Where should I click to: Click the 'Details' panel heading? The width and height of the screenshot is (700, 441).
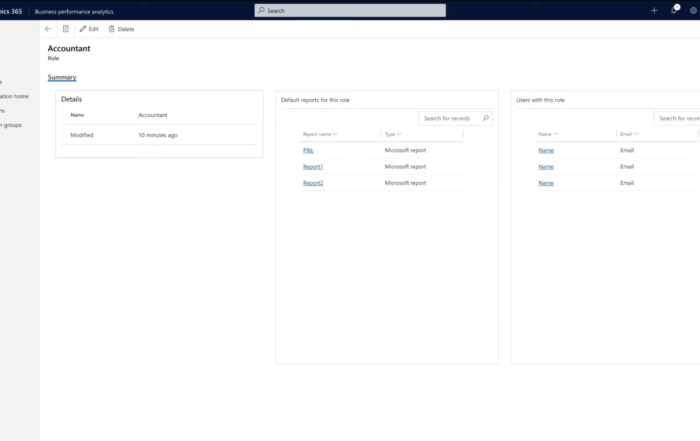71,99
